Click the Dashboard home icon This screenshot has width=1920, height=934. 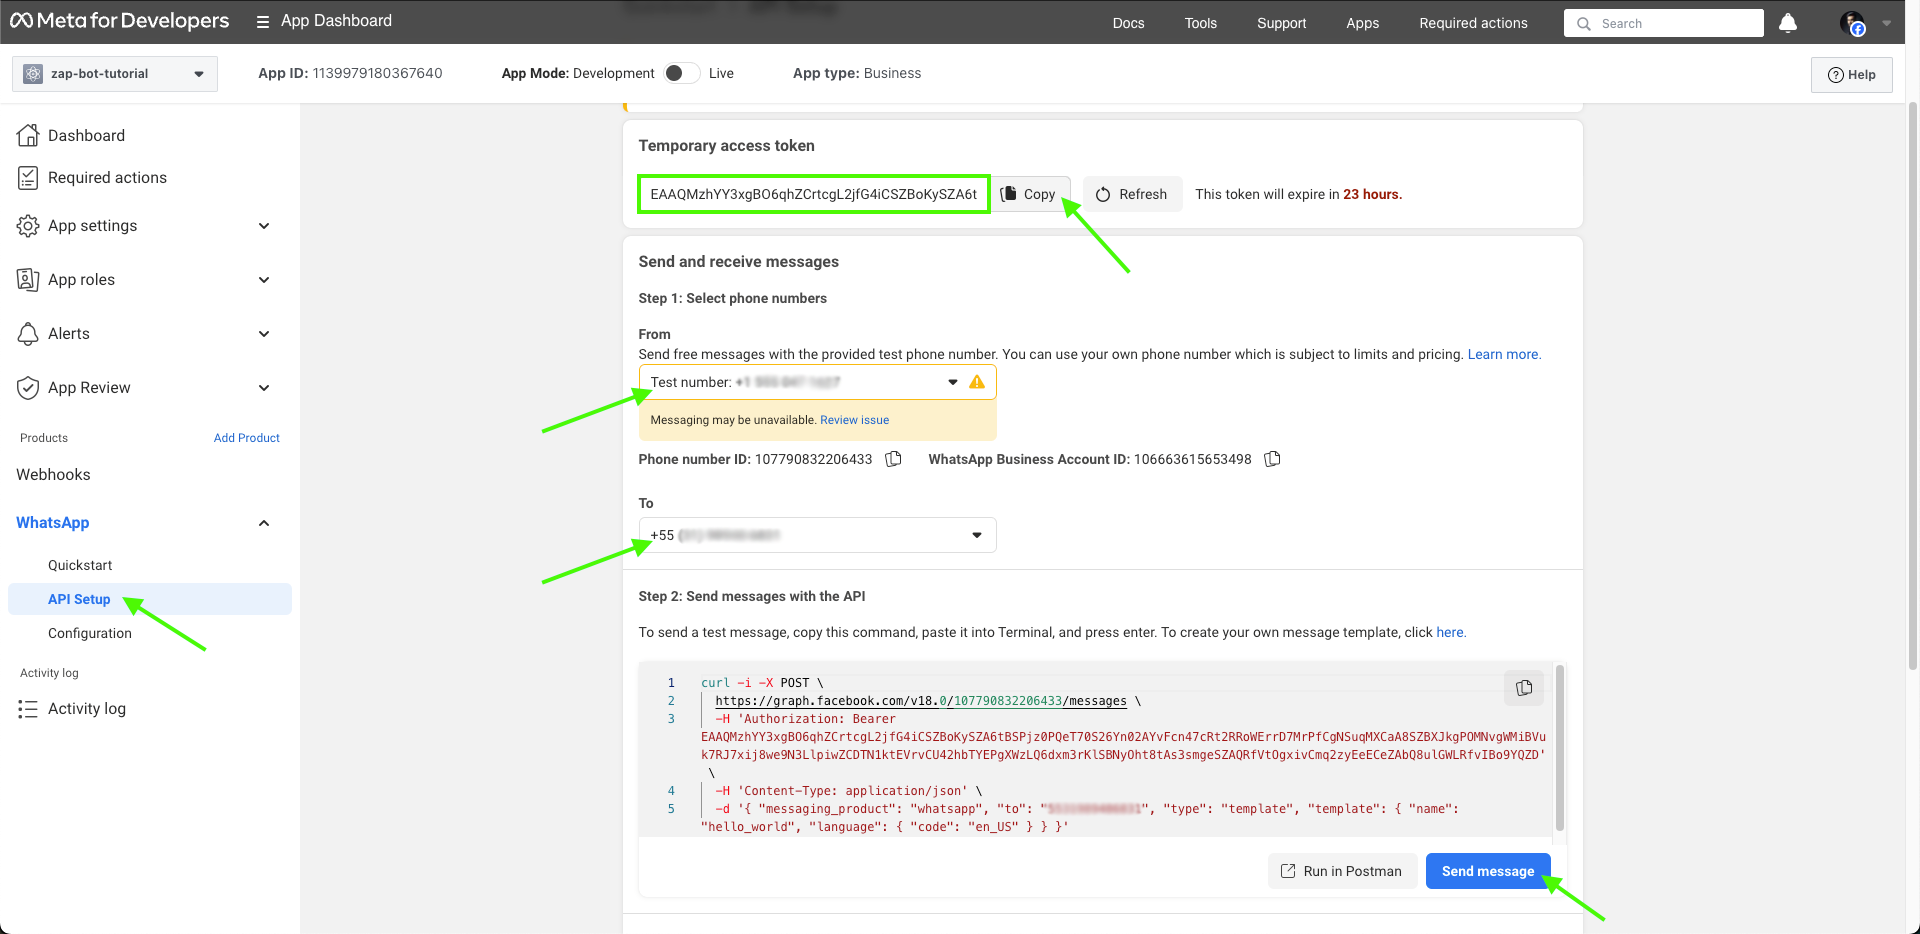tap(28, 135)
